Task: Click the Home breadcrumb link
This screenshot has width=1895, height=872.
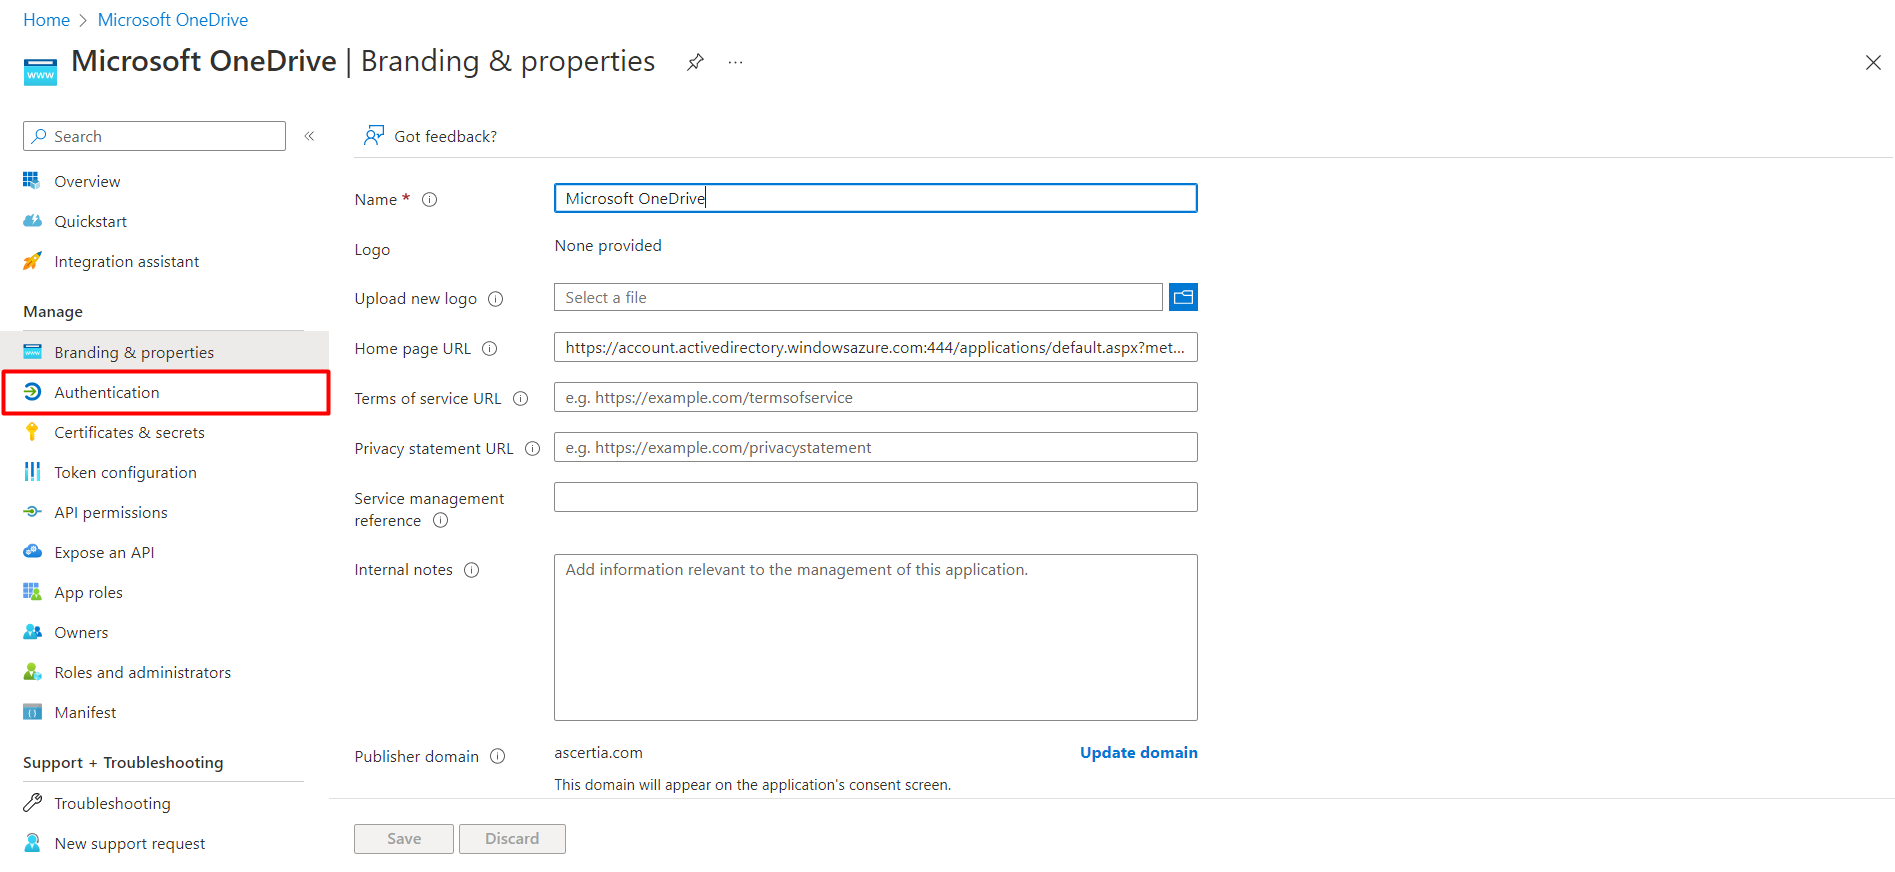Action: pyautogui.click(x=46, y=20)
